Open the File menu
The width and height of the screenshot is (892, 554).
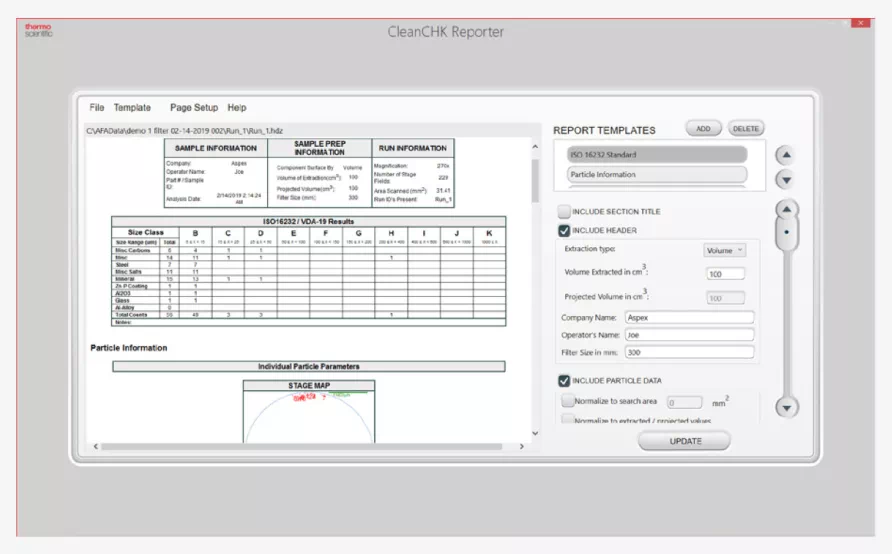tap(97, 108)
